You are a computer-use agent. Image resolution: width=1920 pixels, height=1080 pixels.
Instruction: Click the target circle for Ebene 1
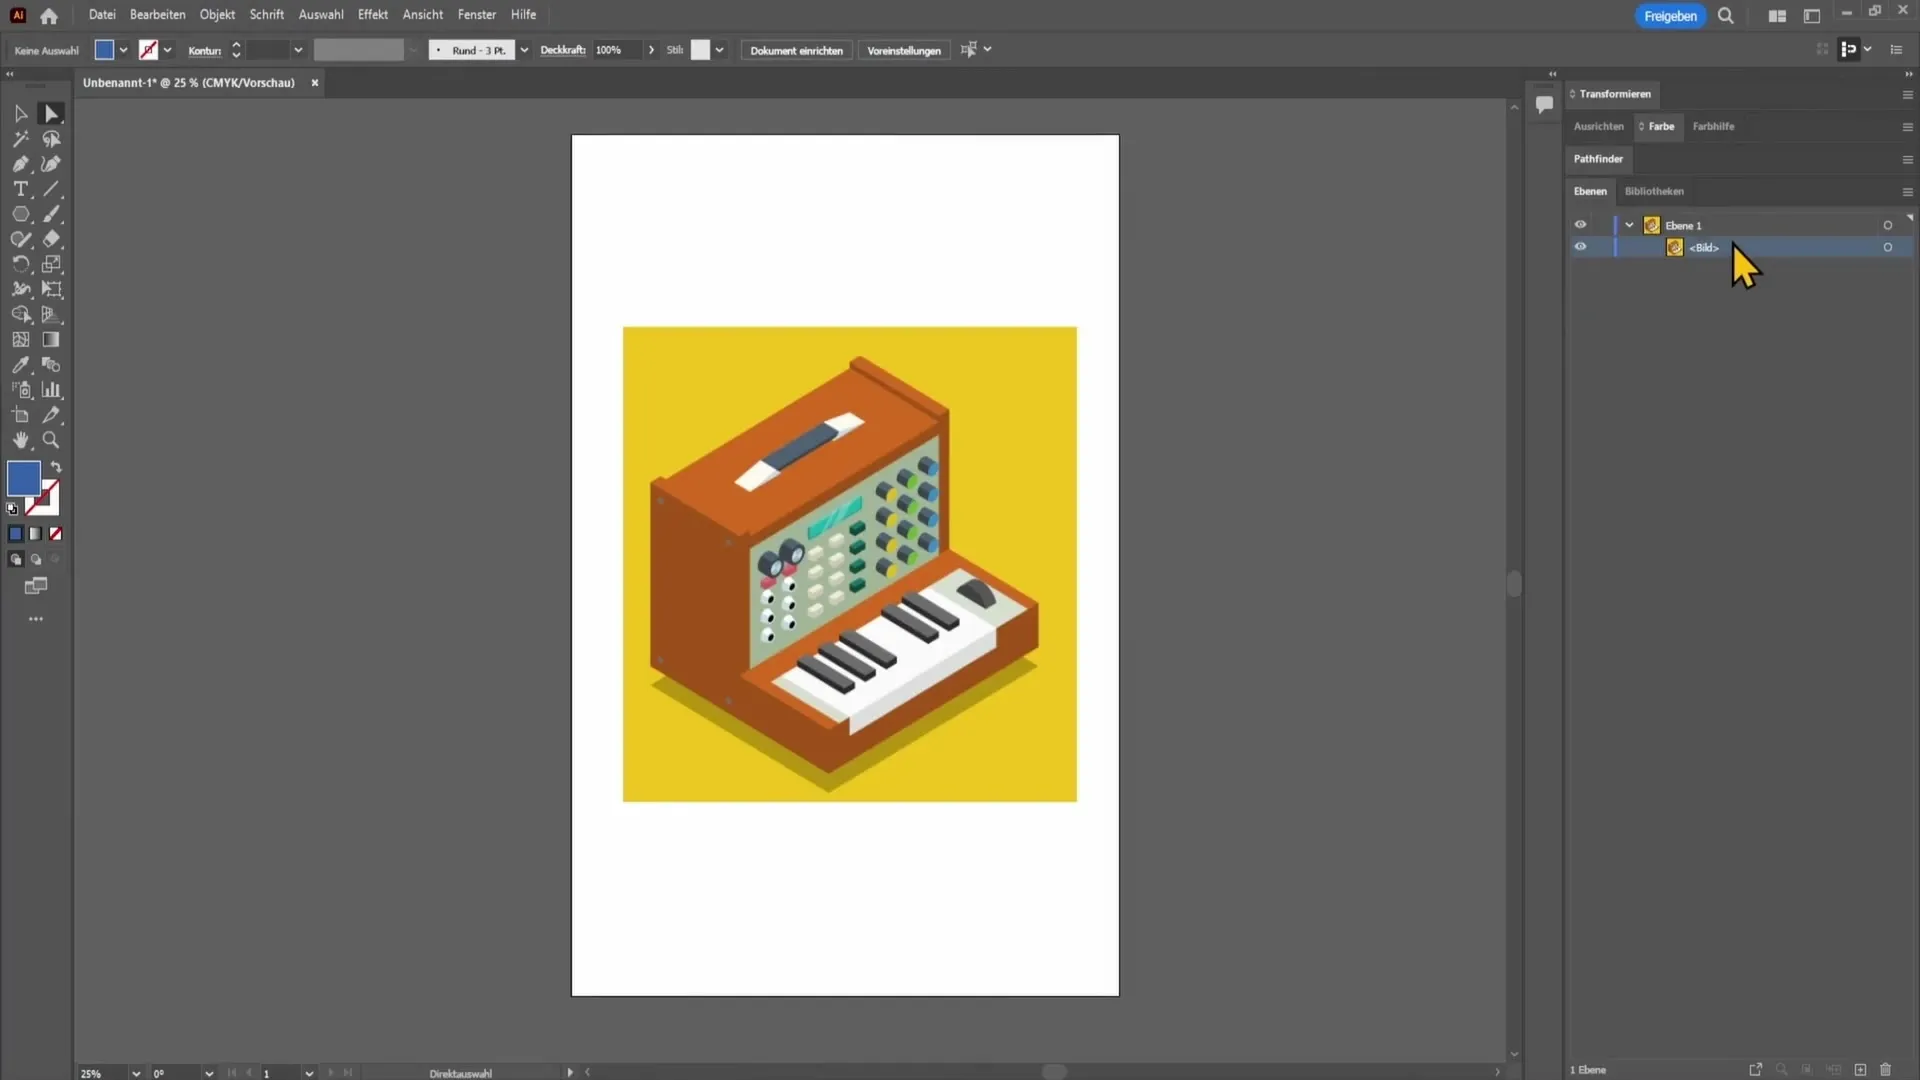coord(1888,225)
